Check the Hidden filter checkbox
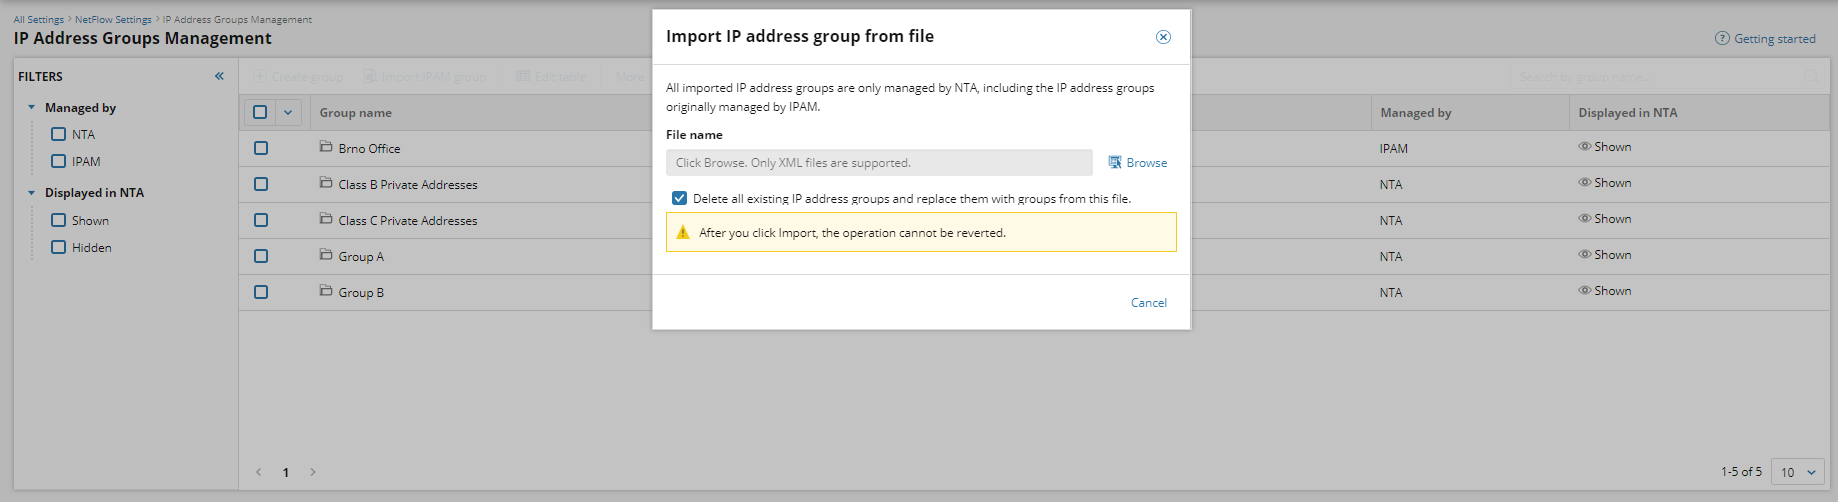The width and height of the screenshot is (1838, 502). (59, 247)
